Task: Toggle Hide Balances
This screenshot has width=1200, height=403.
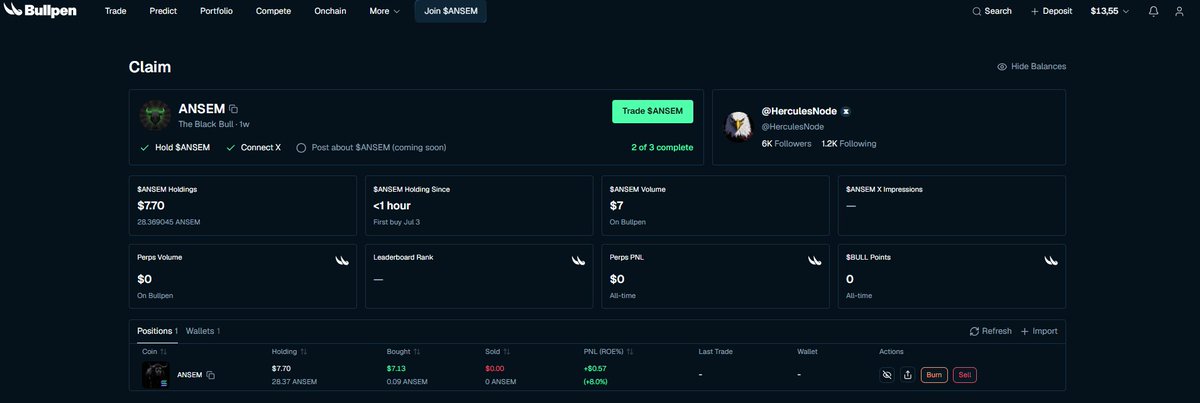Action: [1031, 66]
